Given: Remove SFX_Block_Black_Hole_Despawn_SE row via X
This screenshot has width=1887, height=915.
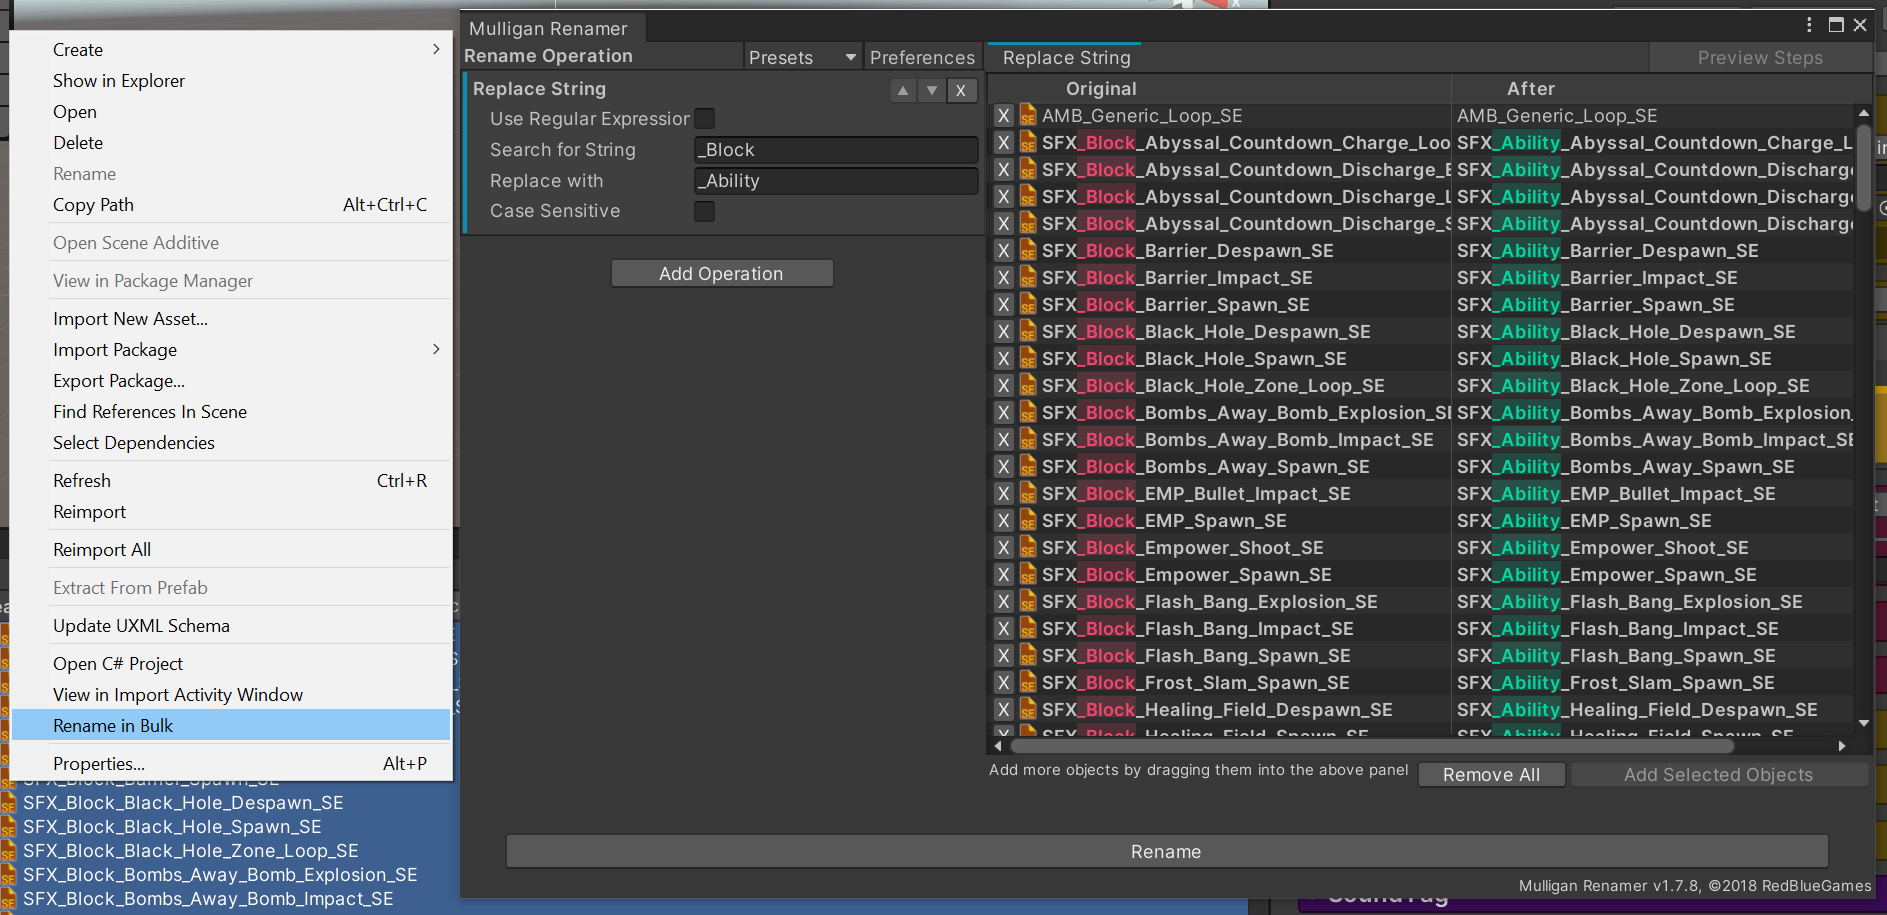Looking at the screenshot, I should (1003, 332).
